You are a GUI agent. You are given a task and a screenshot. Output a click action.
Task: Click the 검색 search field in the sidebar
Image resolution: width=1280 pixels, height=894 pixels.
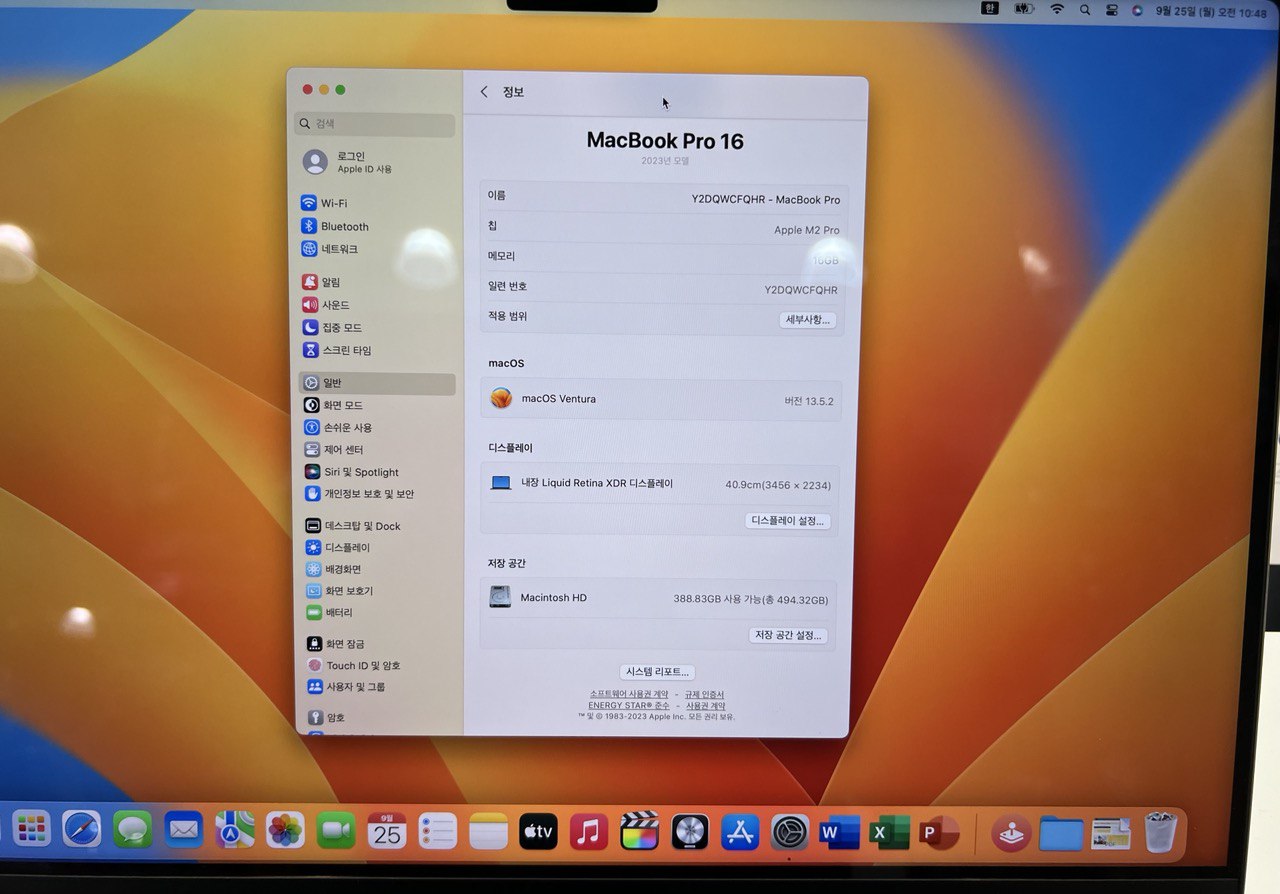pos(375,124)
